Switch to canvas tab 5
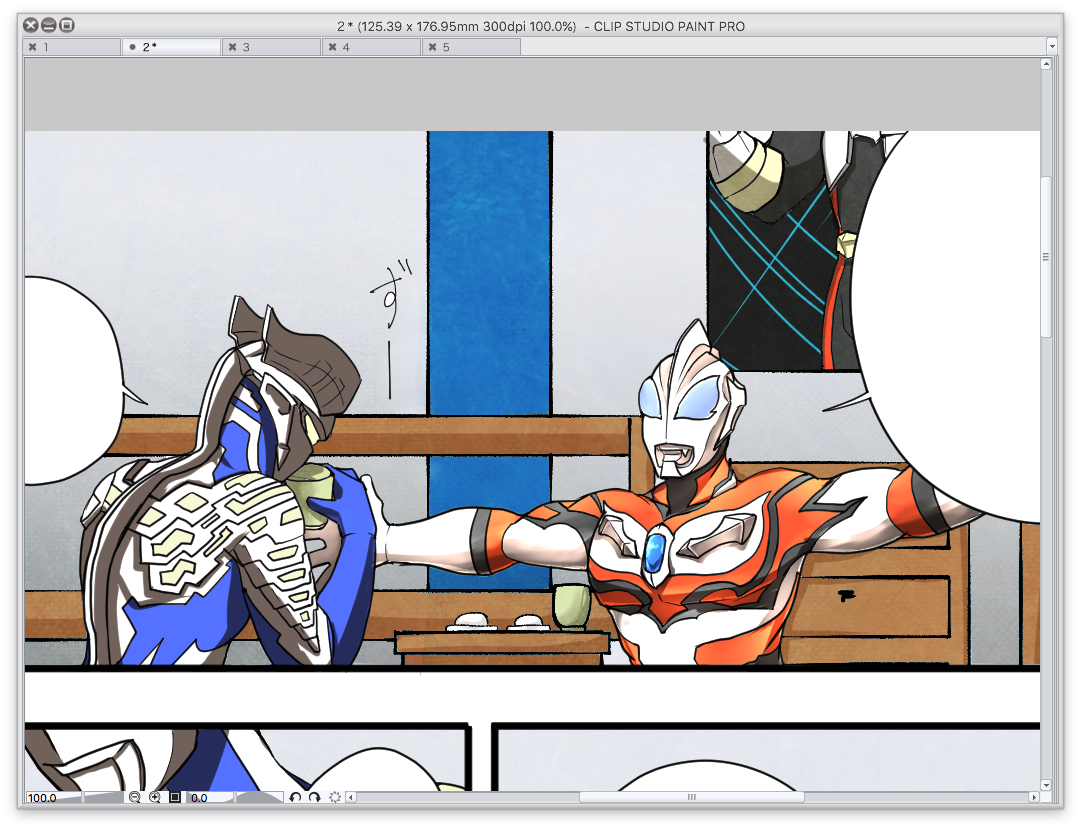Viewport: 1081px width, 830px height. pos(472,47)
